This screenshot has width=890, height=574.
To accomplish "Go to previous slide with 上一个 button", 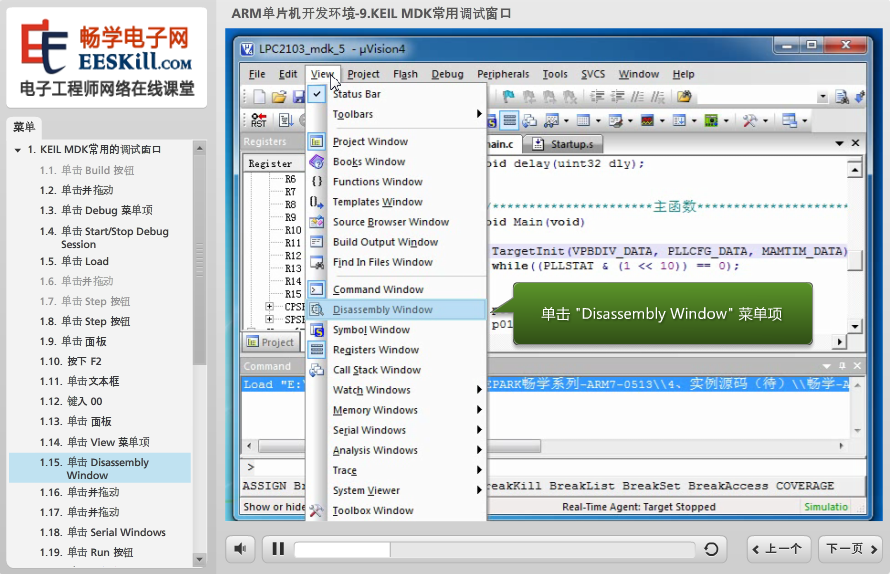I will tap(777, 549).
